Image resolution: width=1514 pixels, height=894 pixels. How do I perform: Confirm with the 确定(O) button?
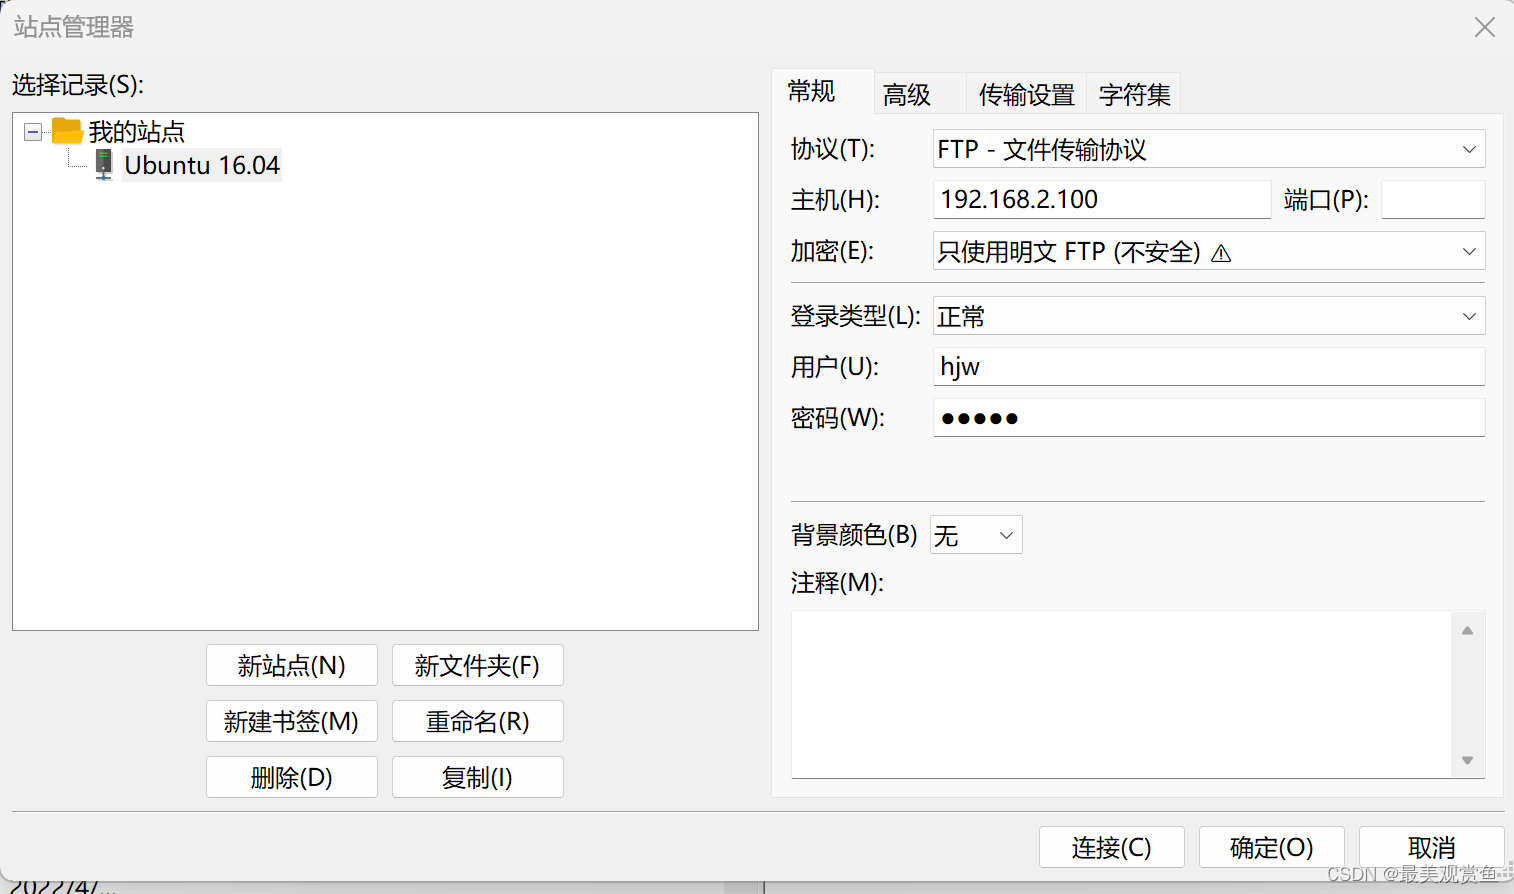coord(1272,847)
